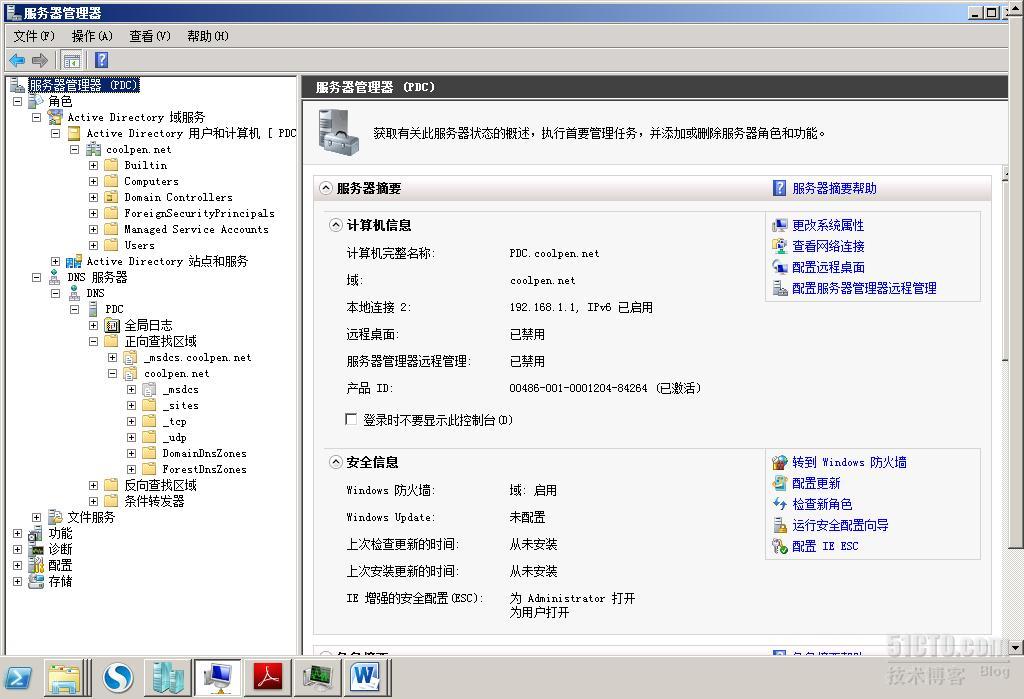Open the 文件(F) menu
The width and height of the screenshot is (1024, 699).
(x=35, y=36)
